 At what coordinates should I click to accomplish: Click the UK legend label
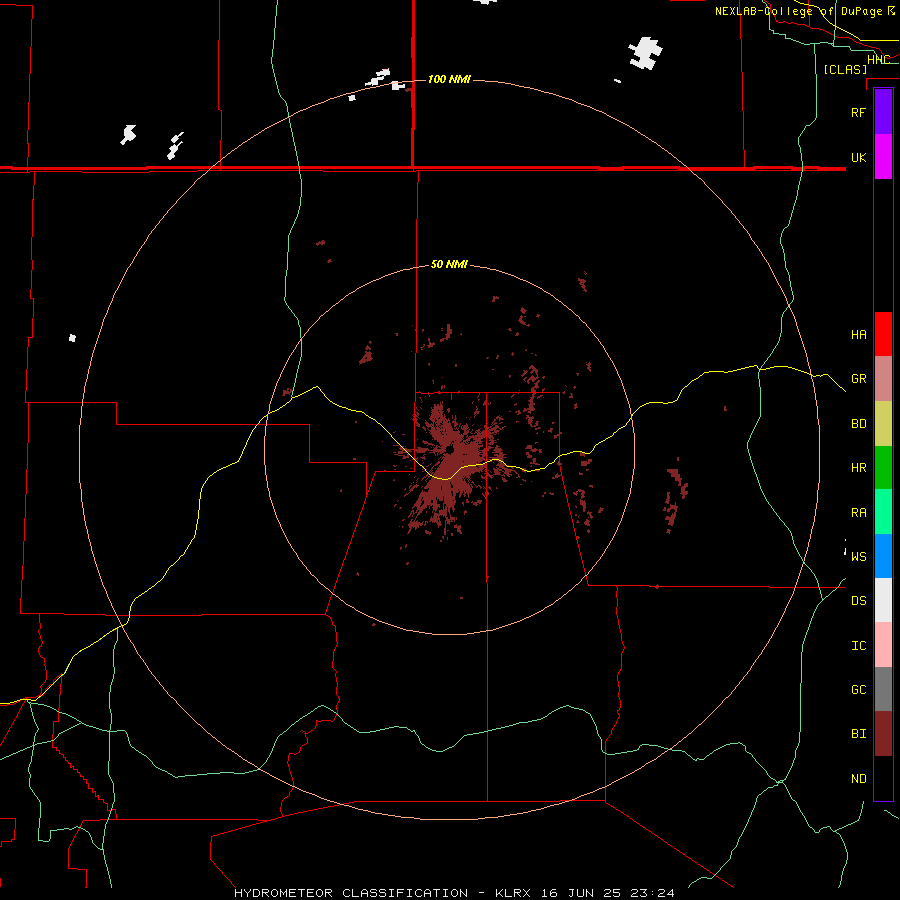858,157
